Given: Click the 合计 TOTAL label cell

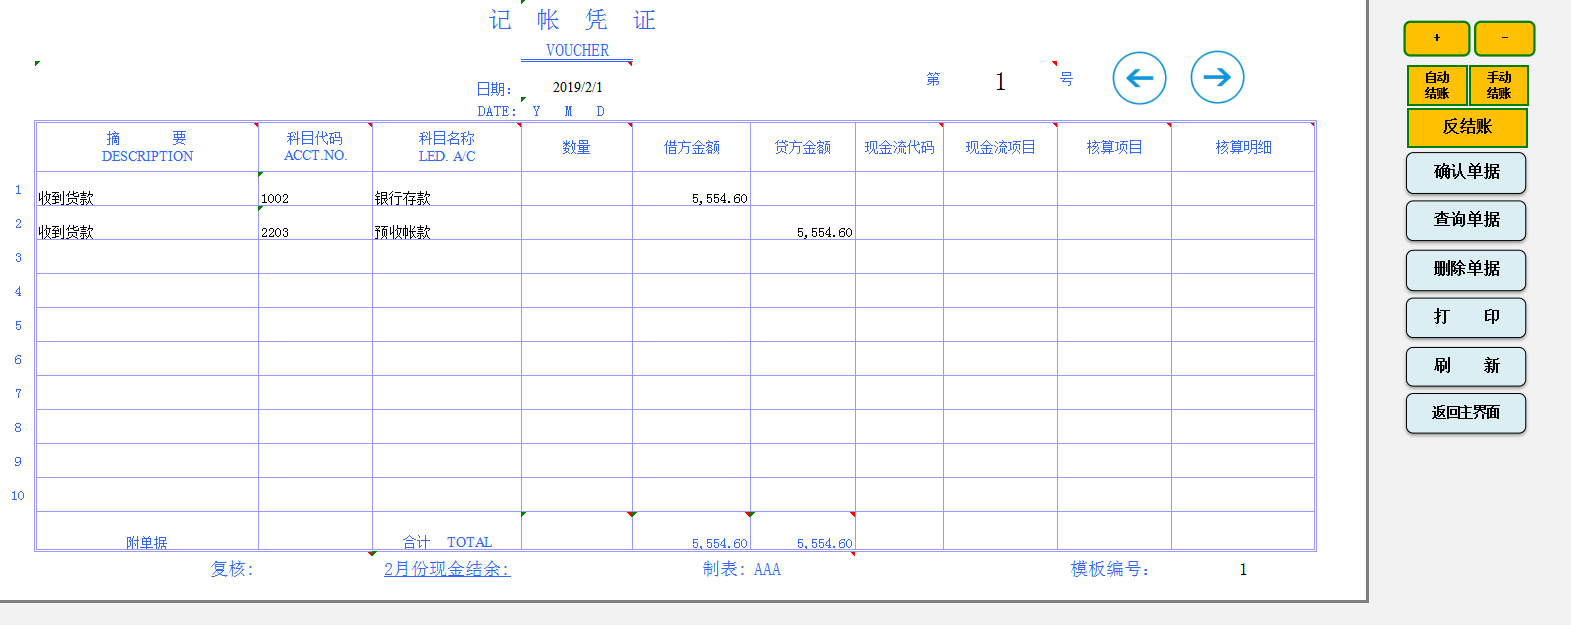Looking at the screenshot, I should 446,531.
